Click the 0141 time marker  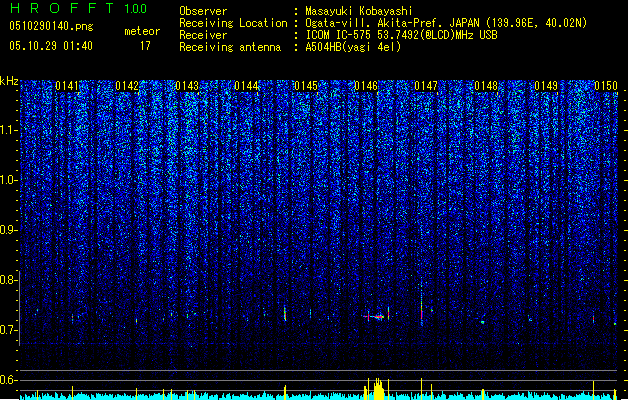pos(67,86)
